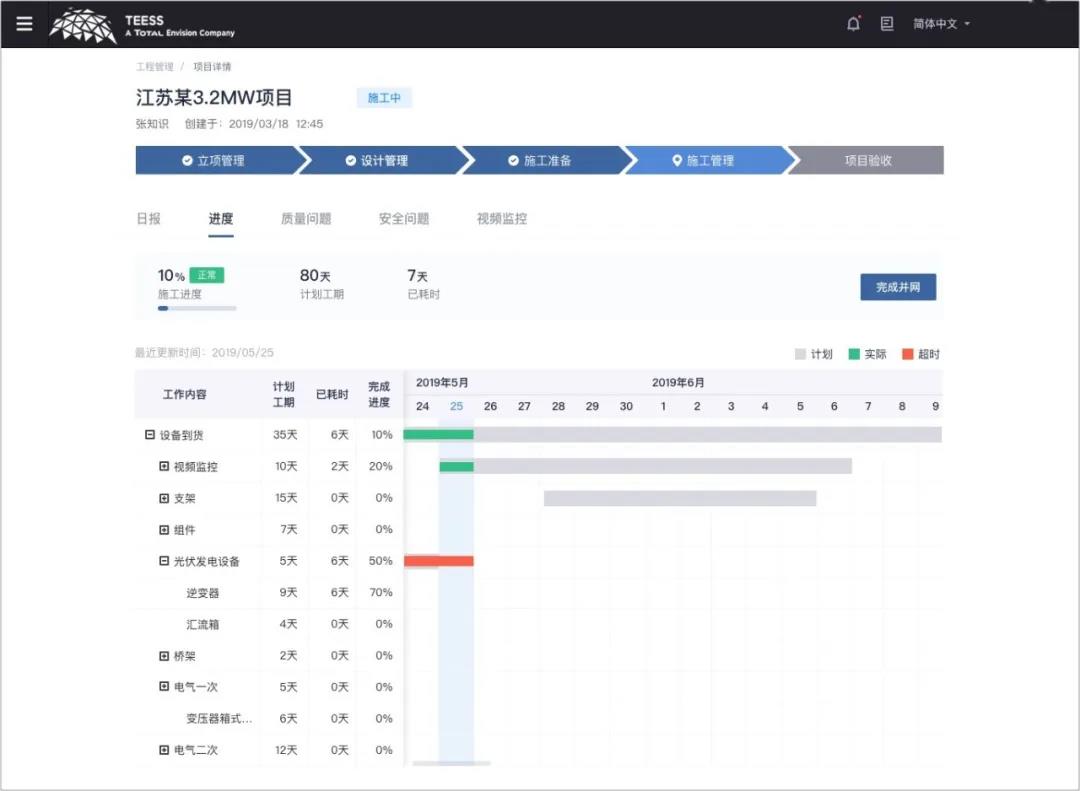
Task: Click the red overtime bar for 光伏发电设备
Action: [438, 561]
